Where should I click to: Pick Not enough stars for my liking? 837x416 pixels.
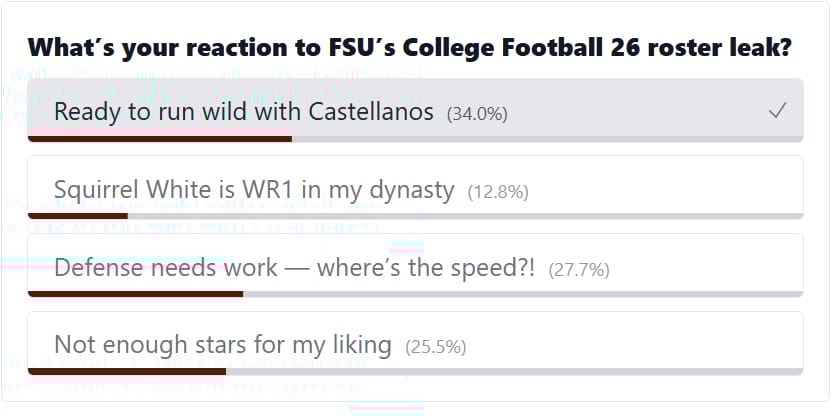coord(222,345)
